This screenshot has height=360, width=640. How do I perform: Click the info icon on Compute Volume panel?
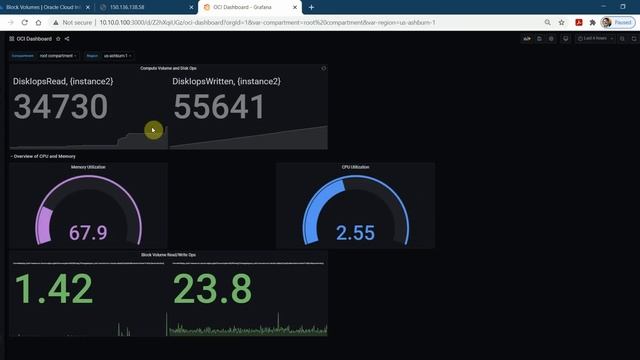click(324, 68)
